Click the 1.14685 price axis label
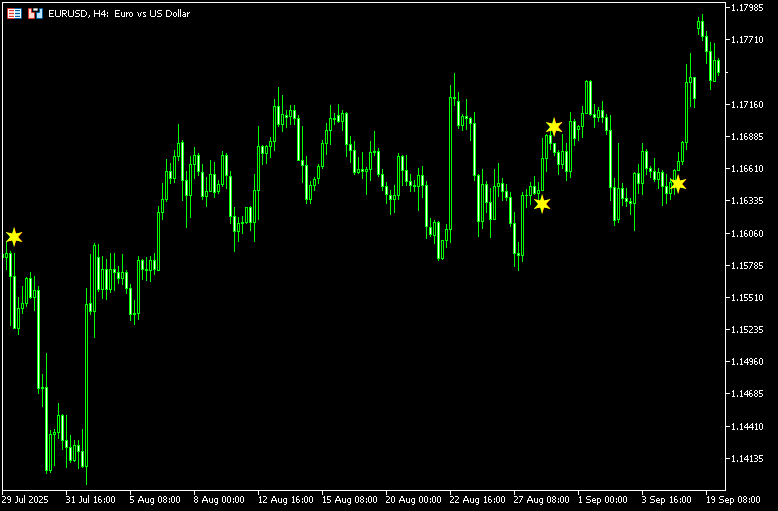Viewport: 778px width, 511px height. (748, 394)
